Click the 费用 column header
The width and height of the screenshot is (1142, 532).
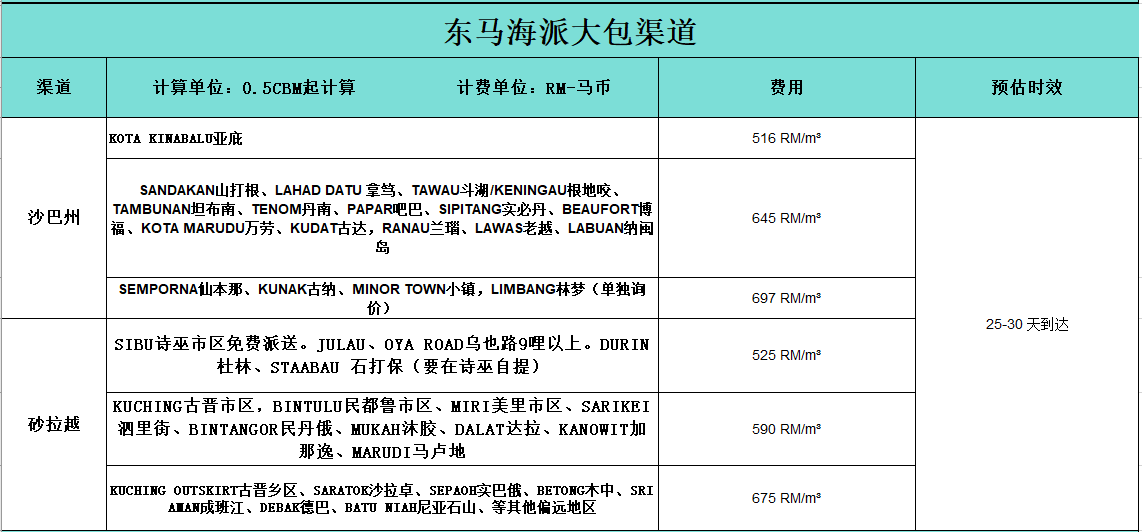point(787,87)
